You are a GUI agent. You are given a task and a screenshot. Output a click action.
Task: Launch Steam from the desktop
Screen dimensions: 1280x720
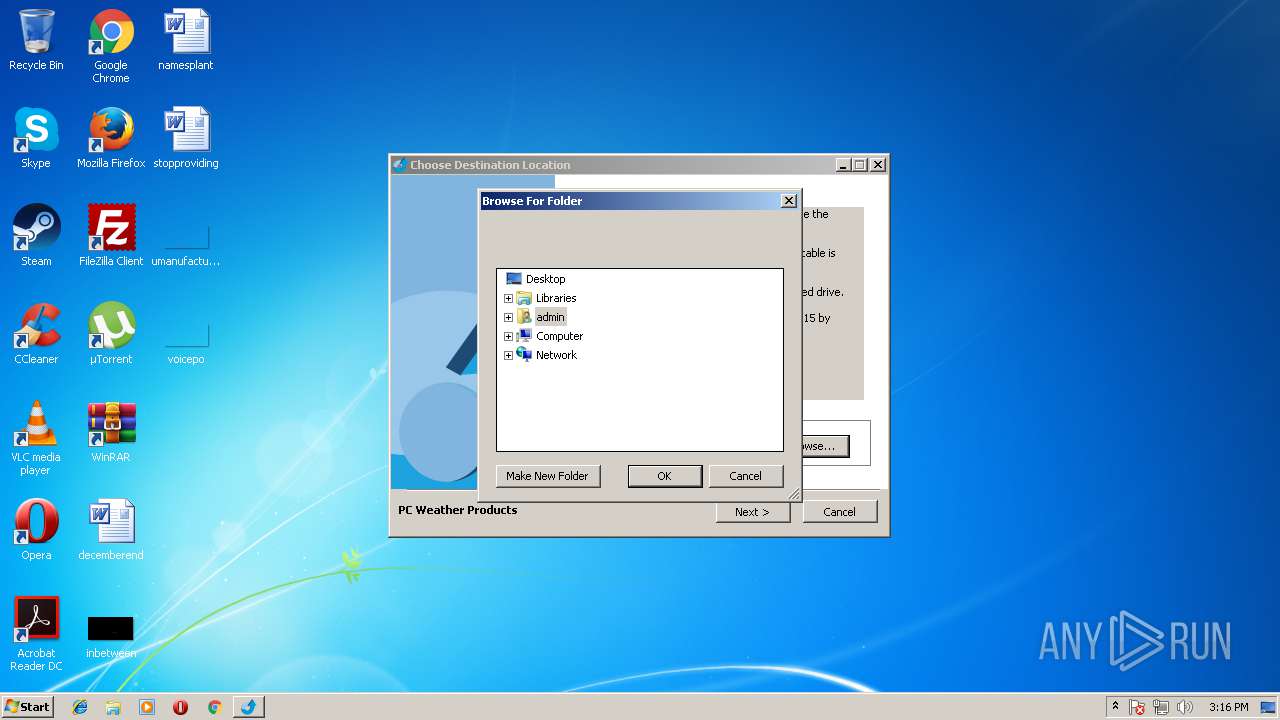pyautogui.click(x=36, y=236)
